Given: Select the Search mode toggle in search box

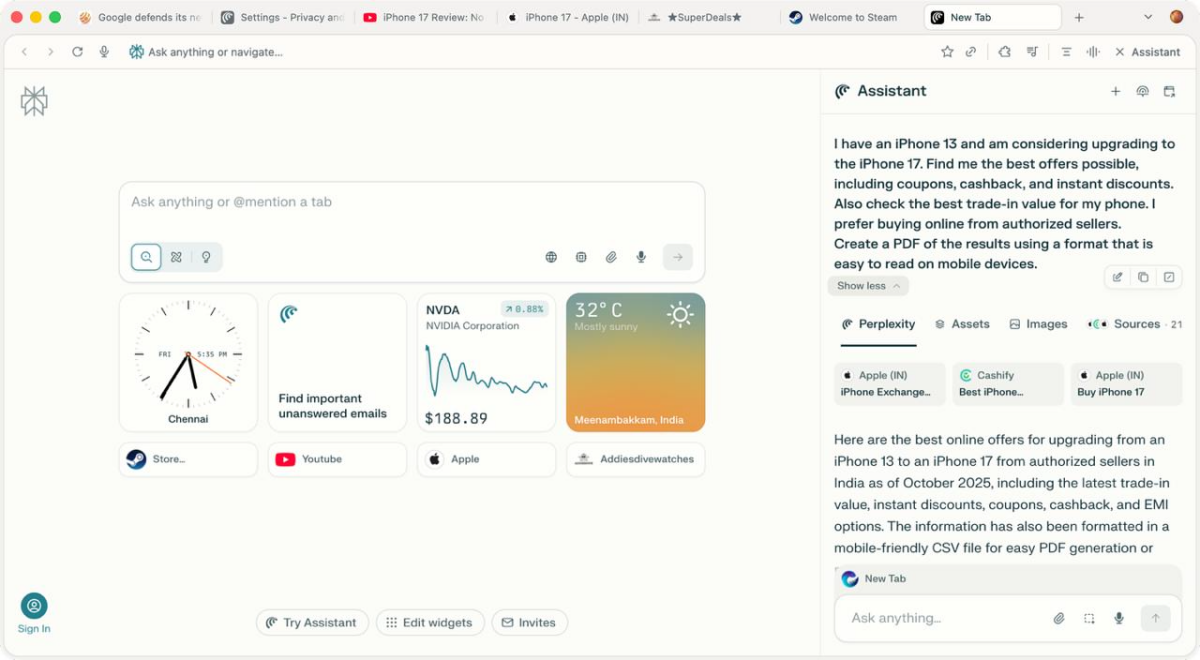Looking at the screenshot, I should tap(146, 257).
